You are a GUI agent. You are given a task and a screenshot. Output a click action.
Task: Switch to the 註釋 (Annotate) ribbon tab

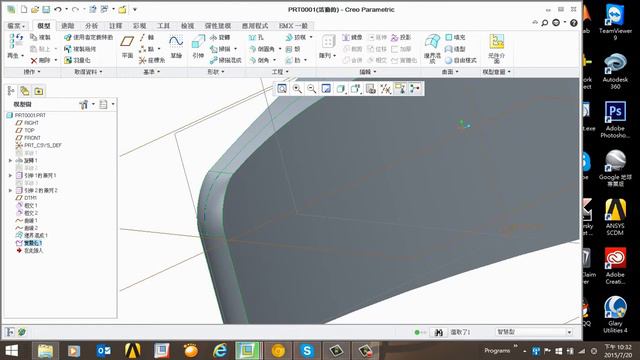click(116, 26)
